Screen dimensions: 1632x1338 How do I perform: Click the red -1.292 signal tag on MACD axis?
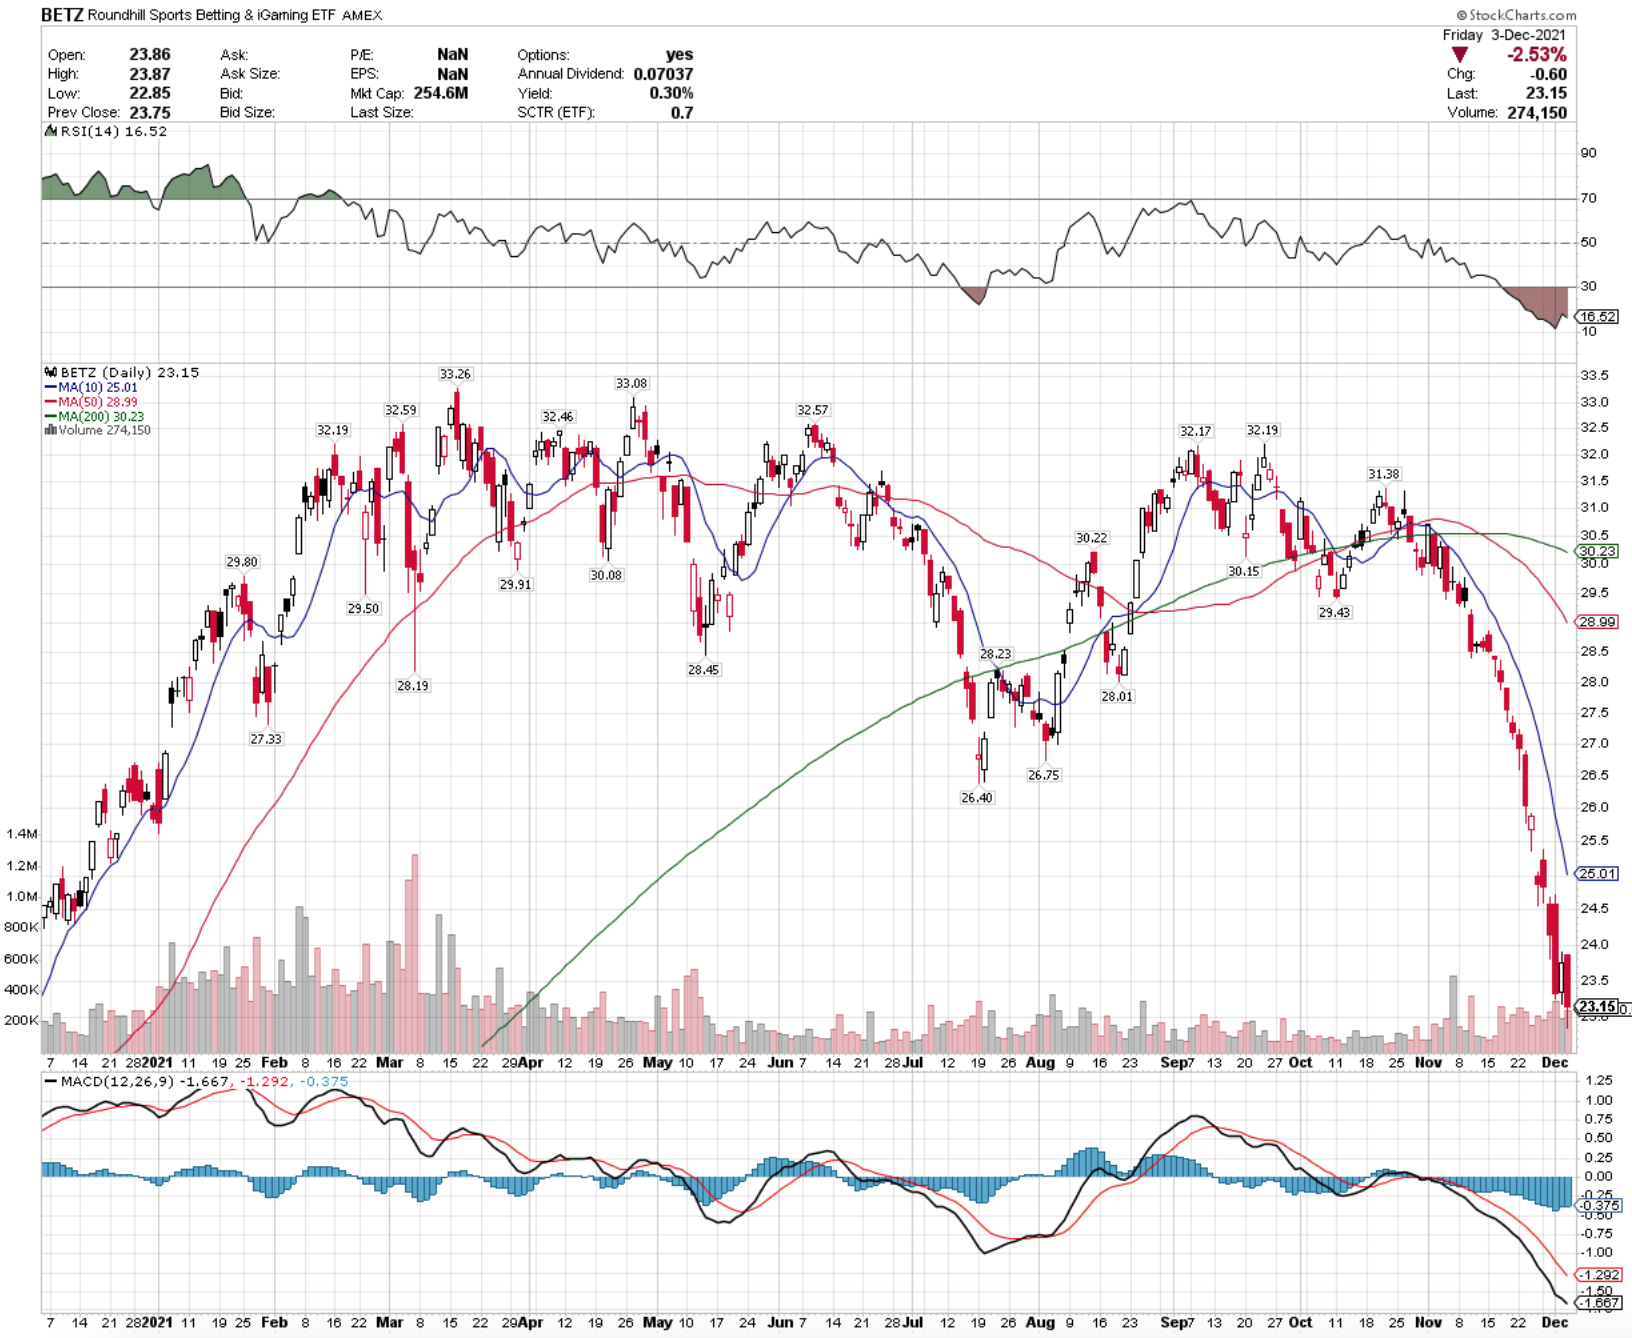(x=1599, y=1275)
